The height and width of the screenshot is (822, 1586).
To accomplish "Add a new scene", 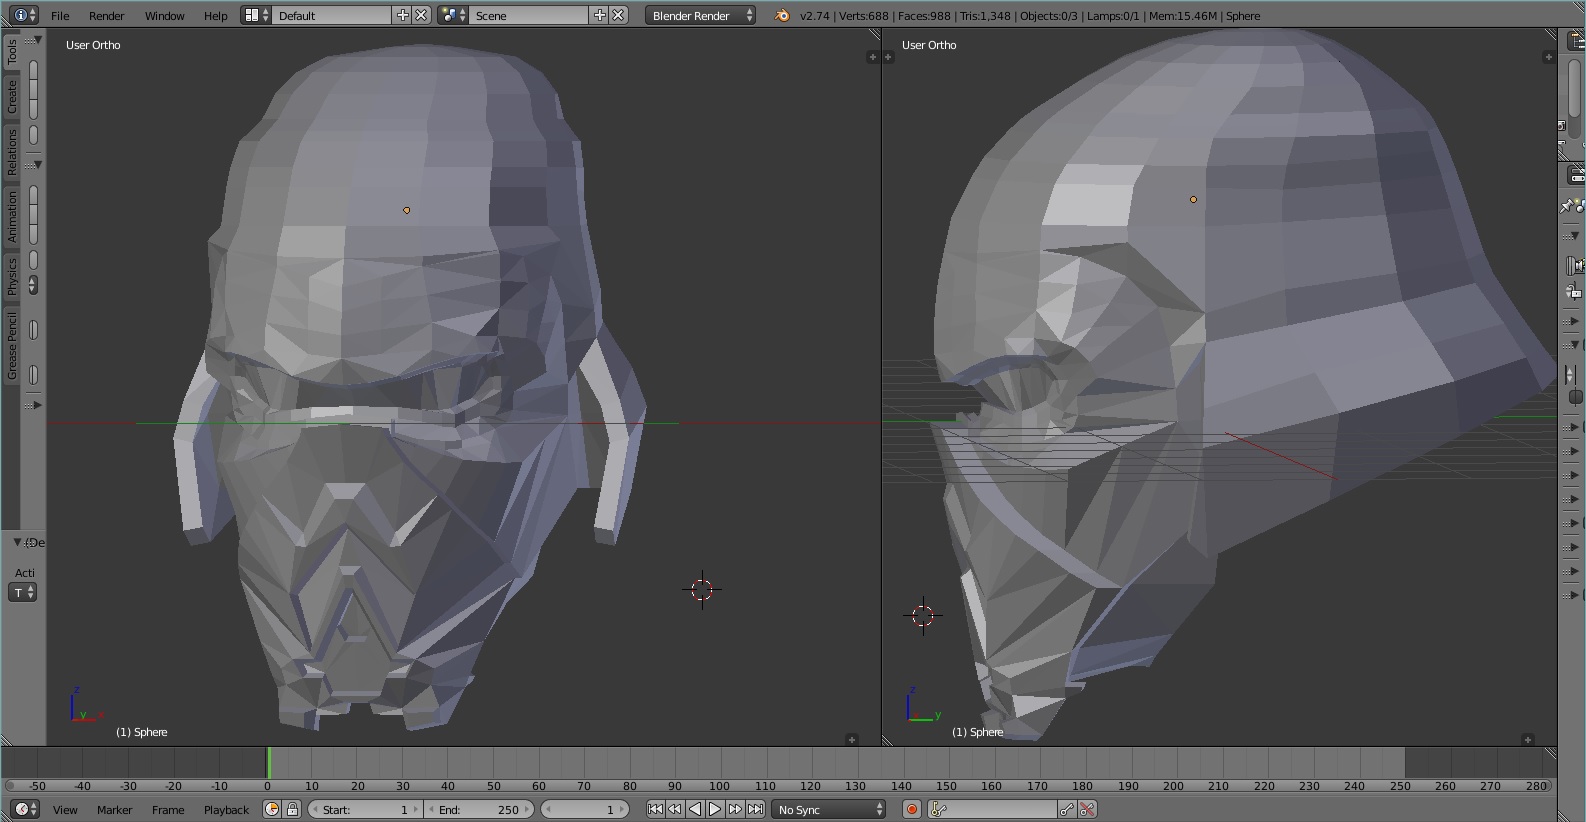I will 599,15.
